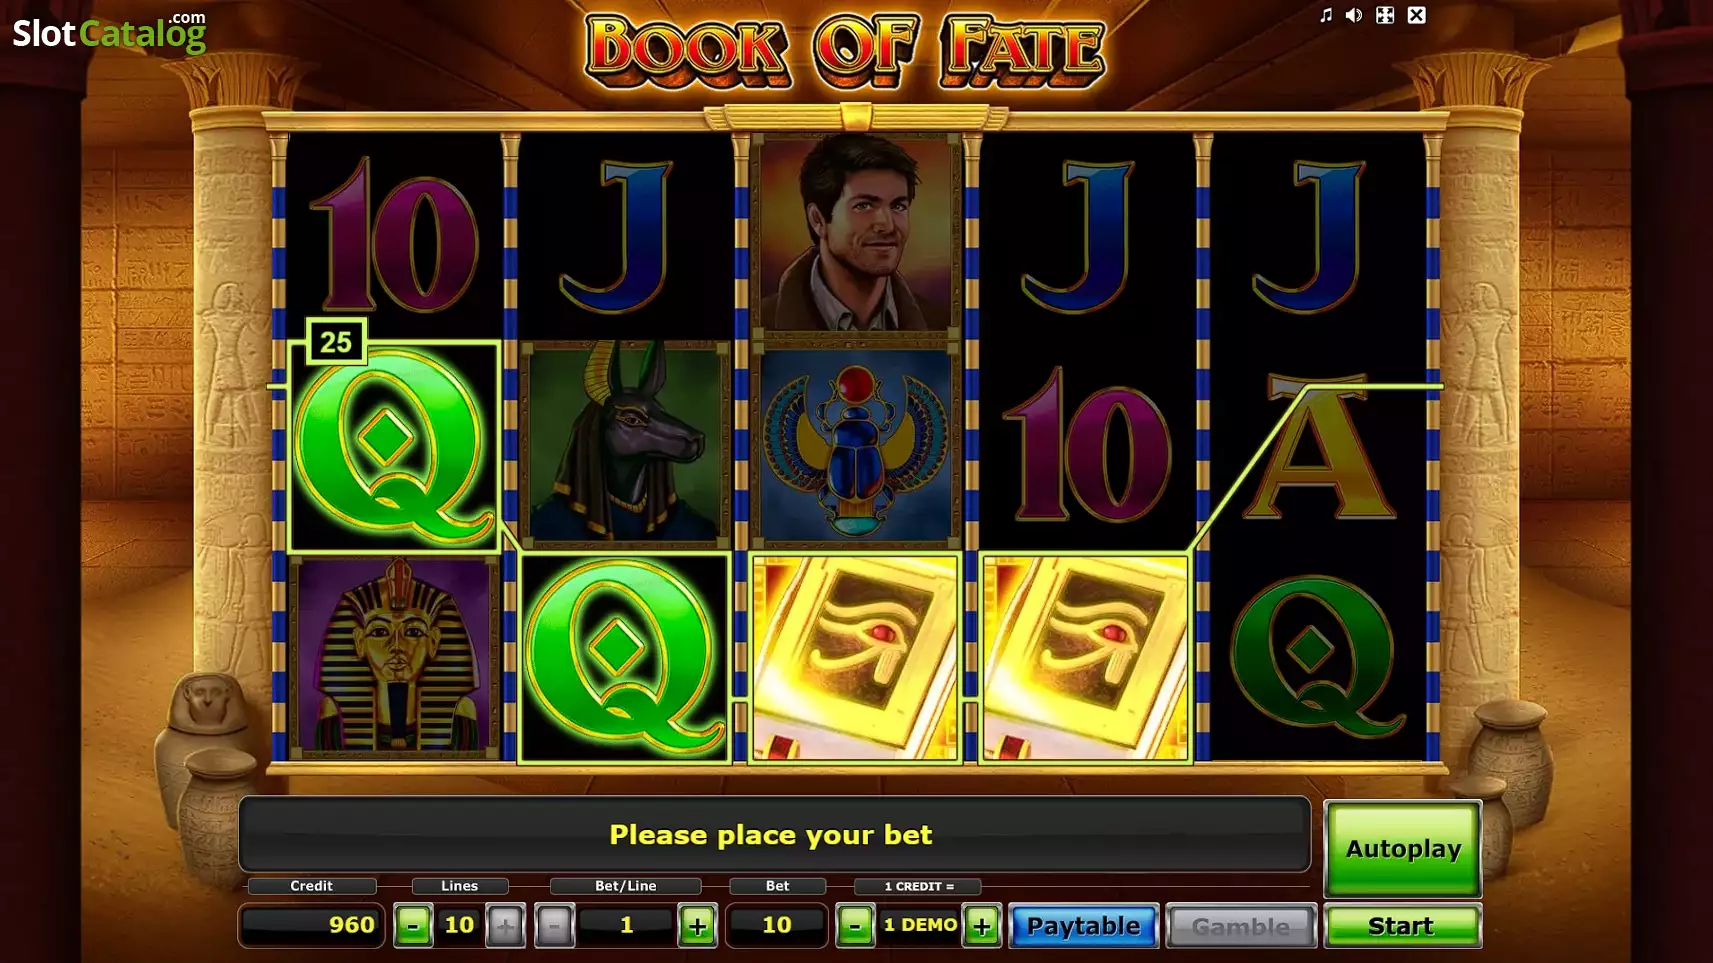Open the Paytable
1713x963 pixels.
click(x=1084, y=926)
